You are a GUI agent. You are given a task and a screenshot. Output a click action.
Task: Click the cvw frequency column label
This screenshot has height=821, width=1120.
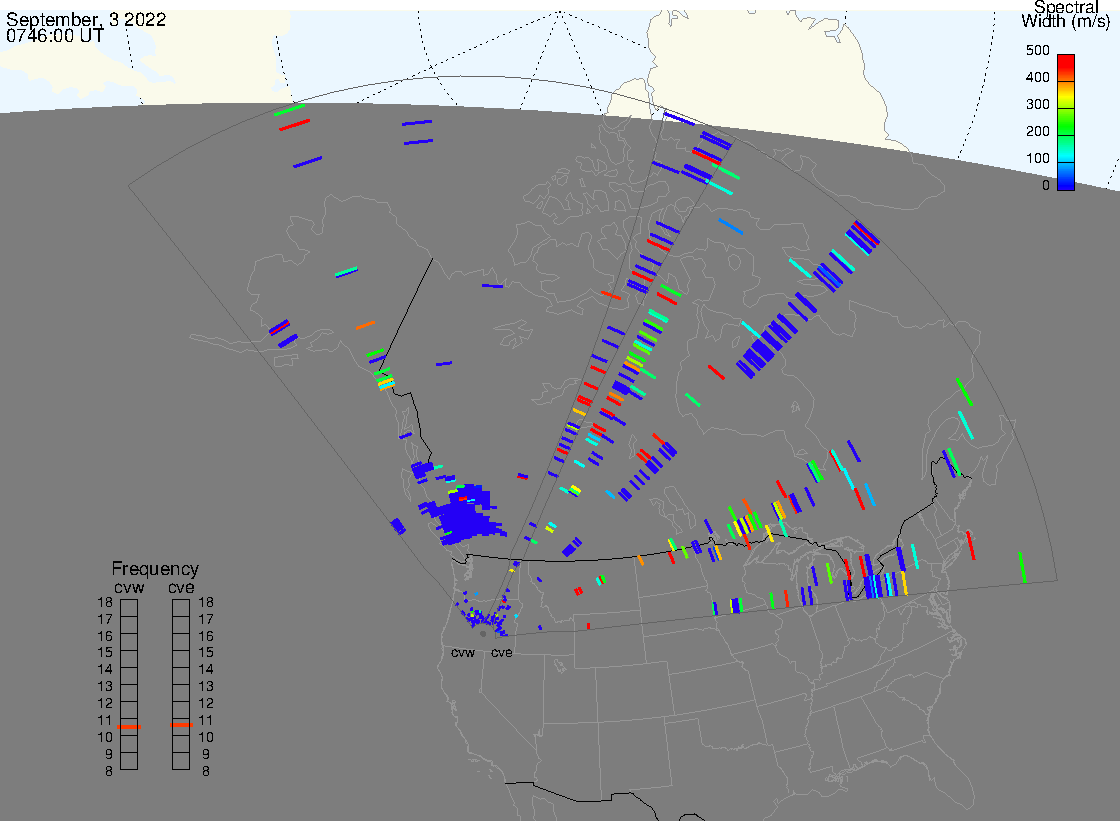pos(129,587)
